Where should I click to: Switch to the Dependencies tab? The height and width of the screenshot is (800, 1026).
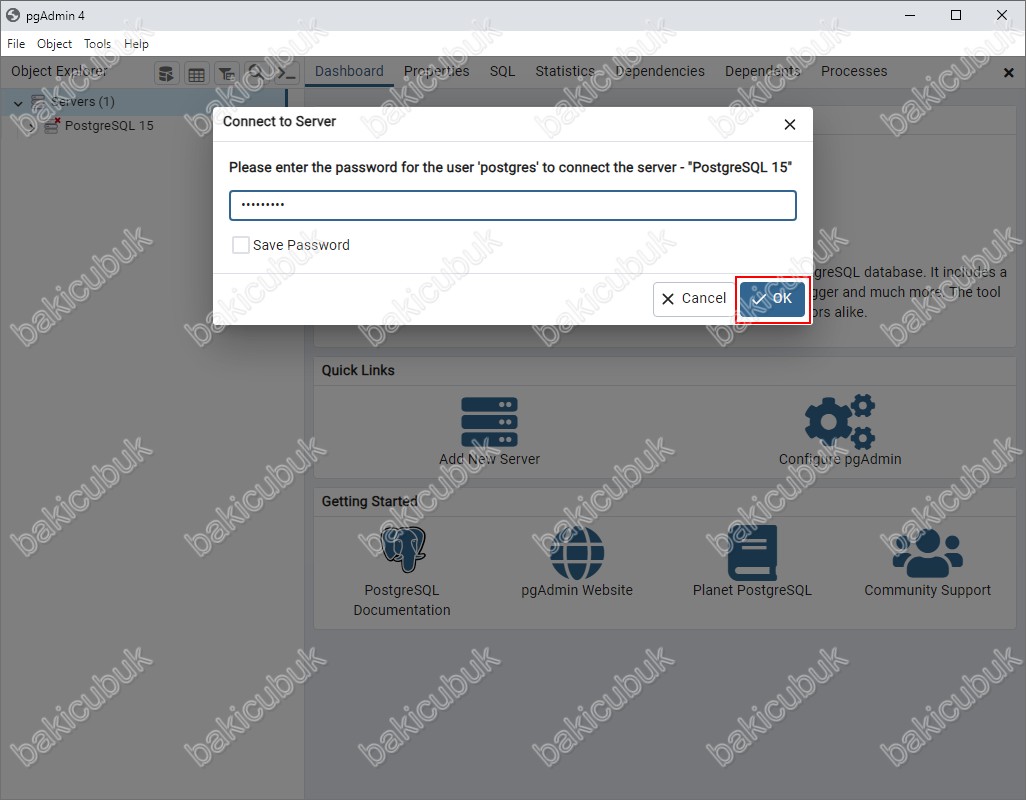[660, 71]
